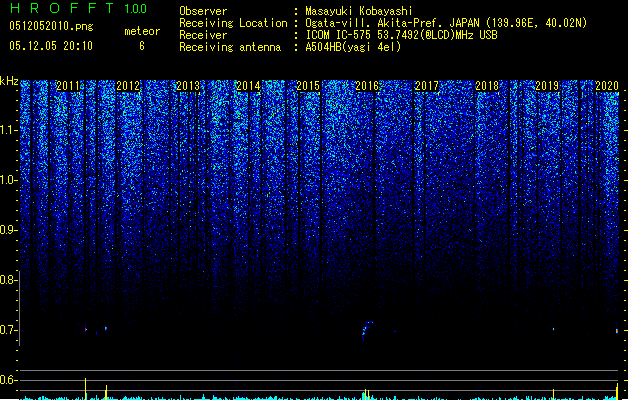
Task: Click the 2016 time marker
Action: tap(367, 86)
